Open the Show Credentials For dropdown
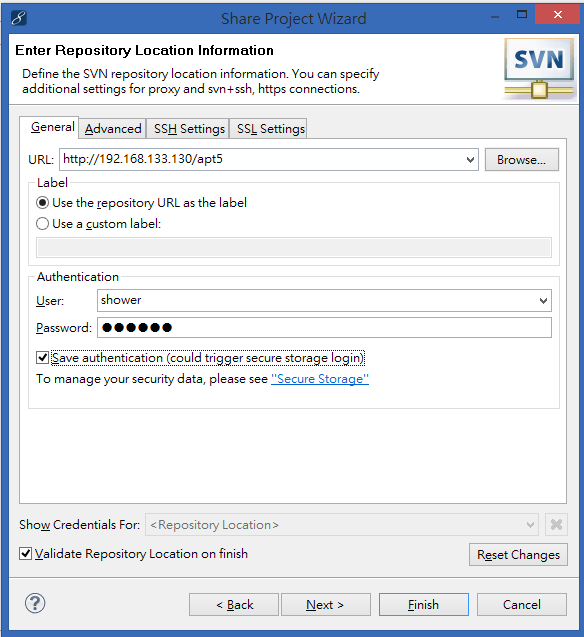Screen dimensions: 584x637 pyautogui.click(x=342, y=524)
